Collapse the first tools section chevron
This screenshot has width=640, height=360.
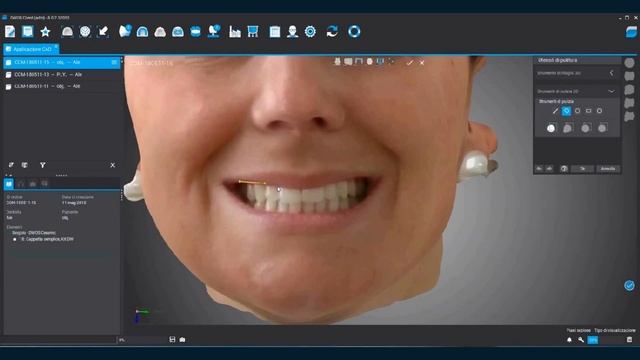click(x=611, y=73)
